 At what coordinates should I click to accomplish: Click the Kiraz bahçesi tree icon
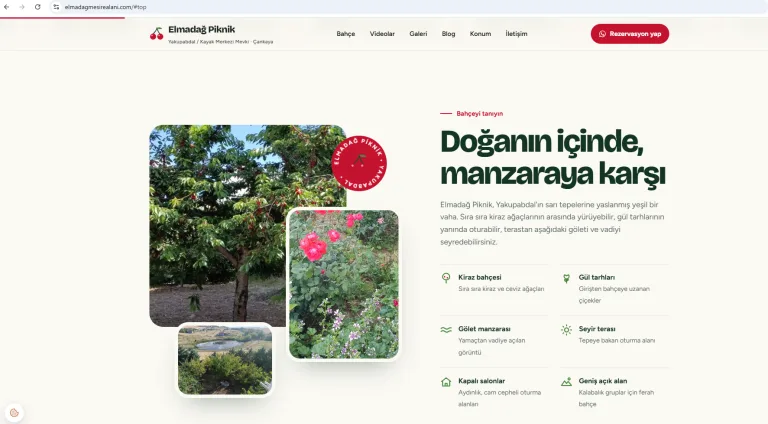click(446, 278)
